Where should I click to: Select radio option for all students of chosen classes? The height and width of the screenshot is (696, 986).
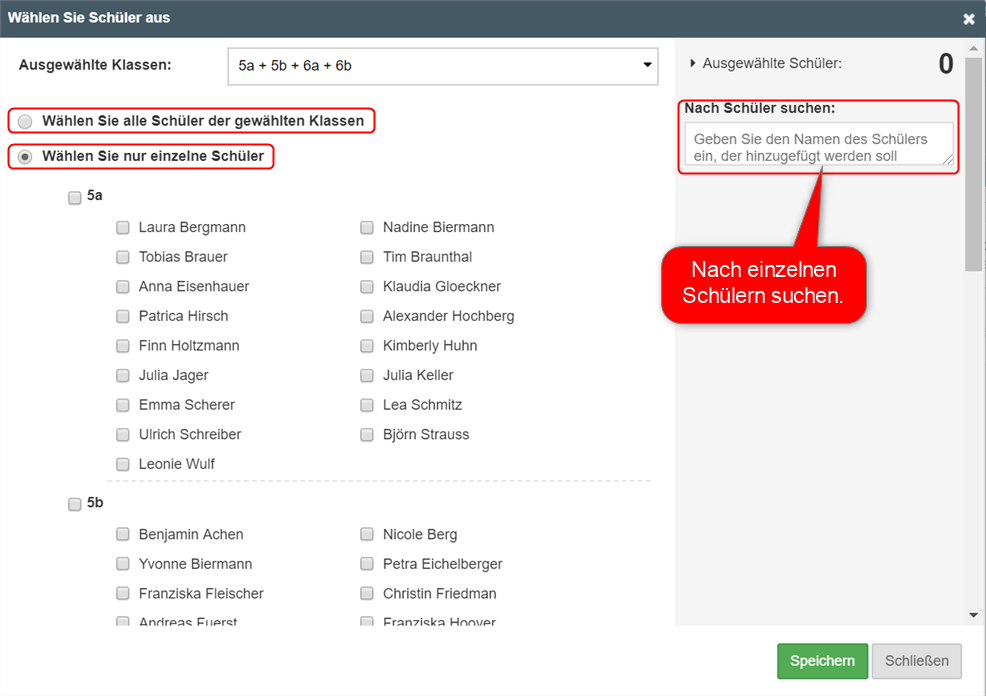[25, 121]
